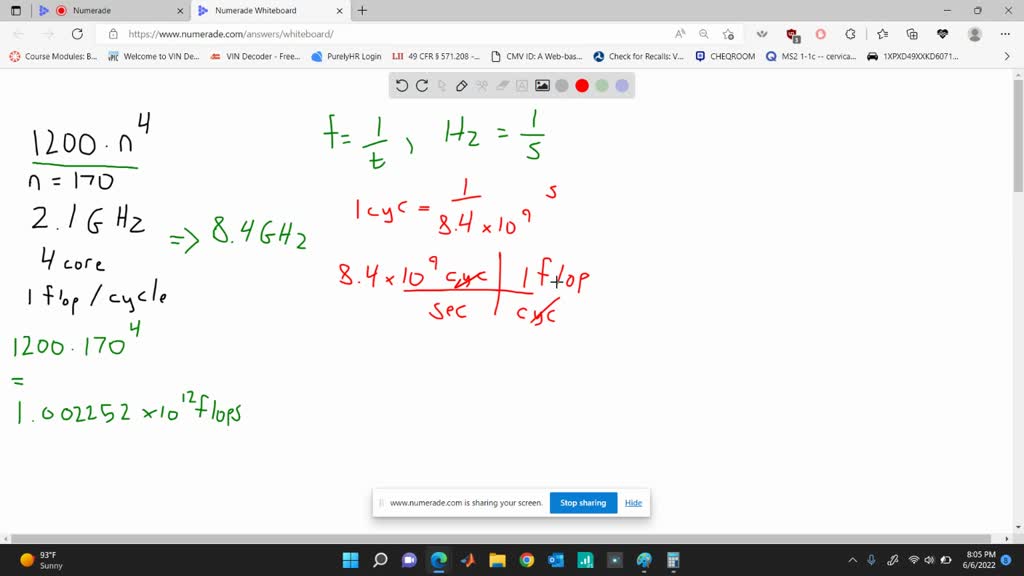
Task: Select the Pen drawing tool
Action: point(462,86)
